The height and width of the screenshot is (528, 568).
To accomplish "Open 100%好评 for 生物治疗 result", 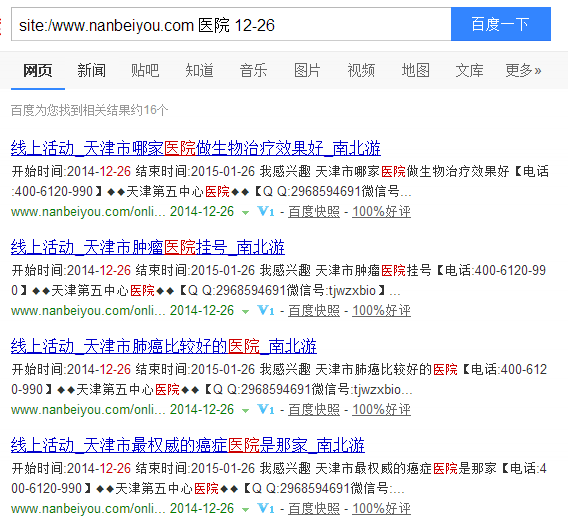I will [x=381, y=211].
